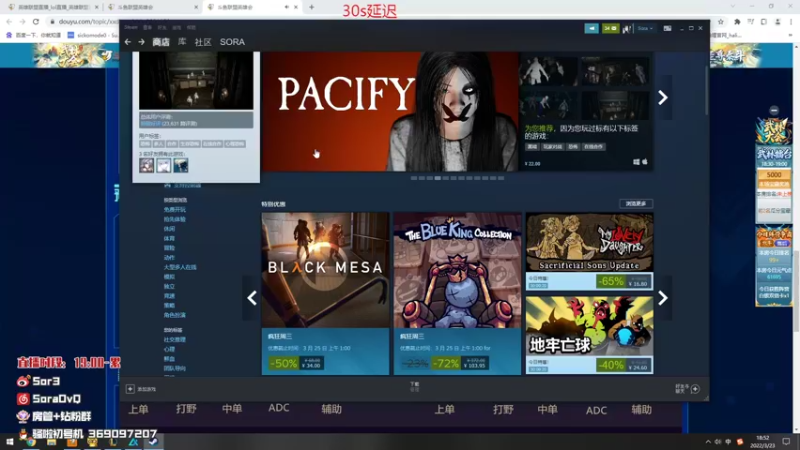Viewport: 800px width, 450px height.
Task: Click first friend avatar in hover popup
Action: (146, 165)
